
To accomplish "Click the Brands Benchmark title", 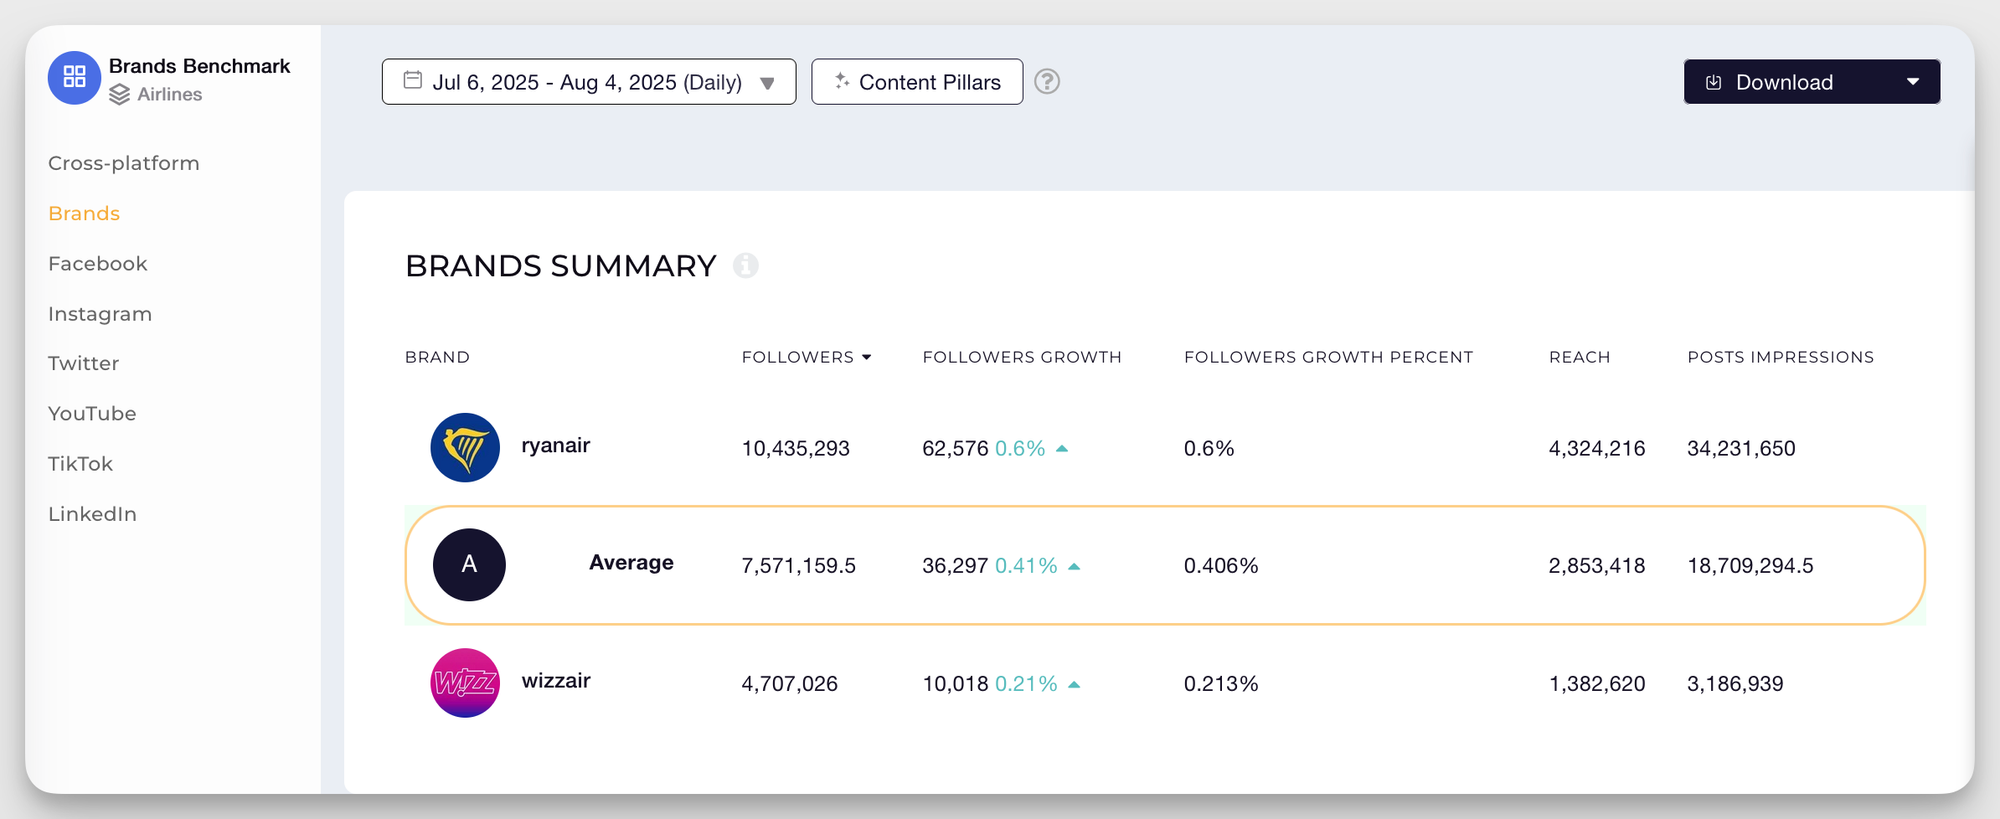I will [200, 66].
